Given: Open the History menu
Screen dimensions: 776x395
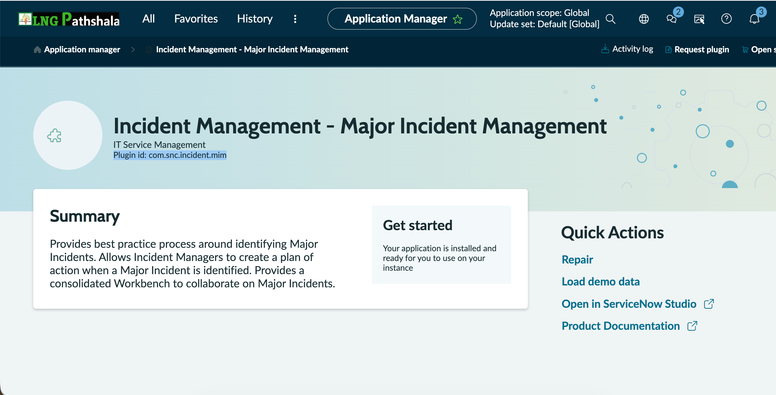Looking at the screenshot, I should point(254,19).
